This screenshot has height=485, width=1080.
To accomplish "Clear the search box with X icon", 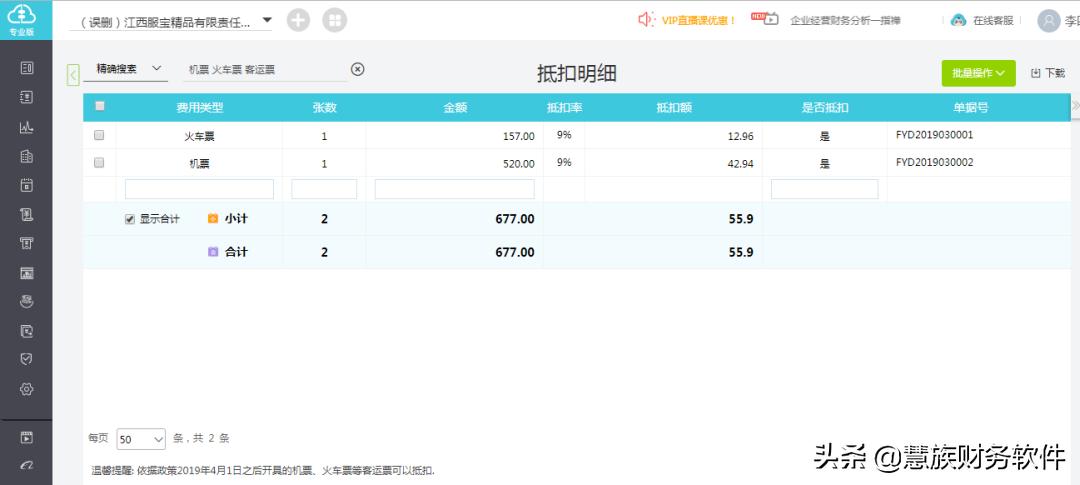I will [x=357, y=69].
